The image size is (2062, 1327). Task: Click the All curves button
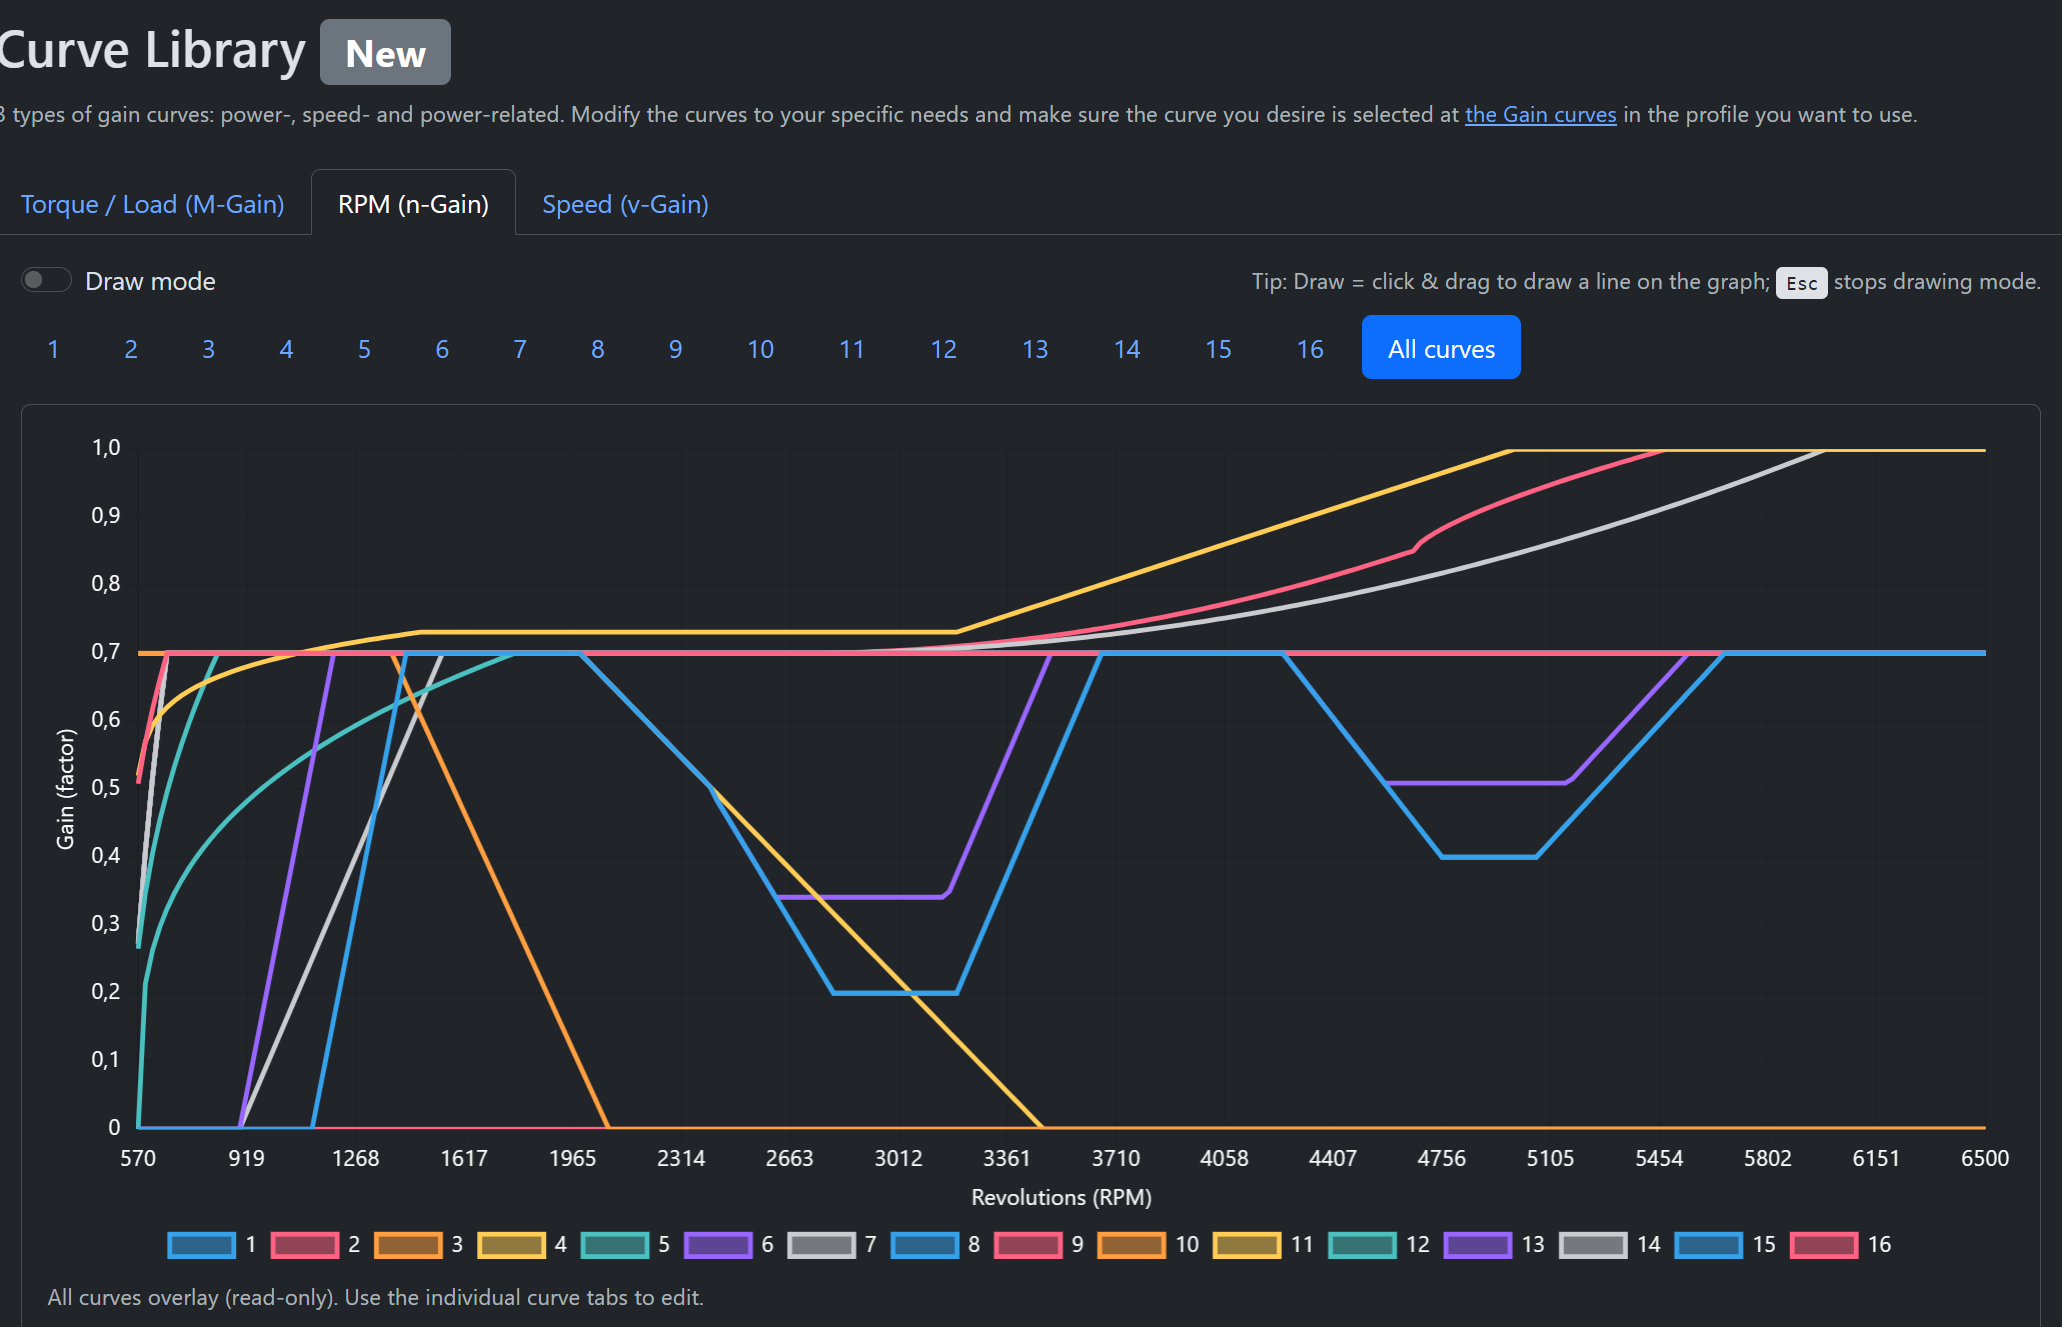tap(1440, 348)
